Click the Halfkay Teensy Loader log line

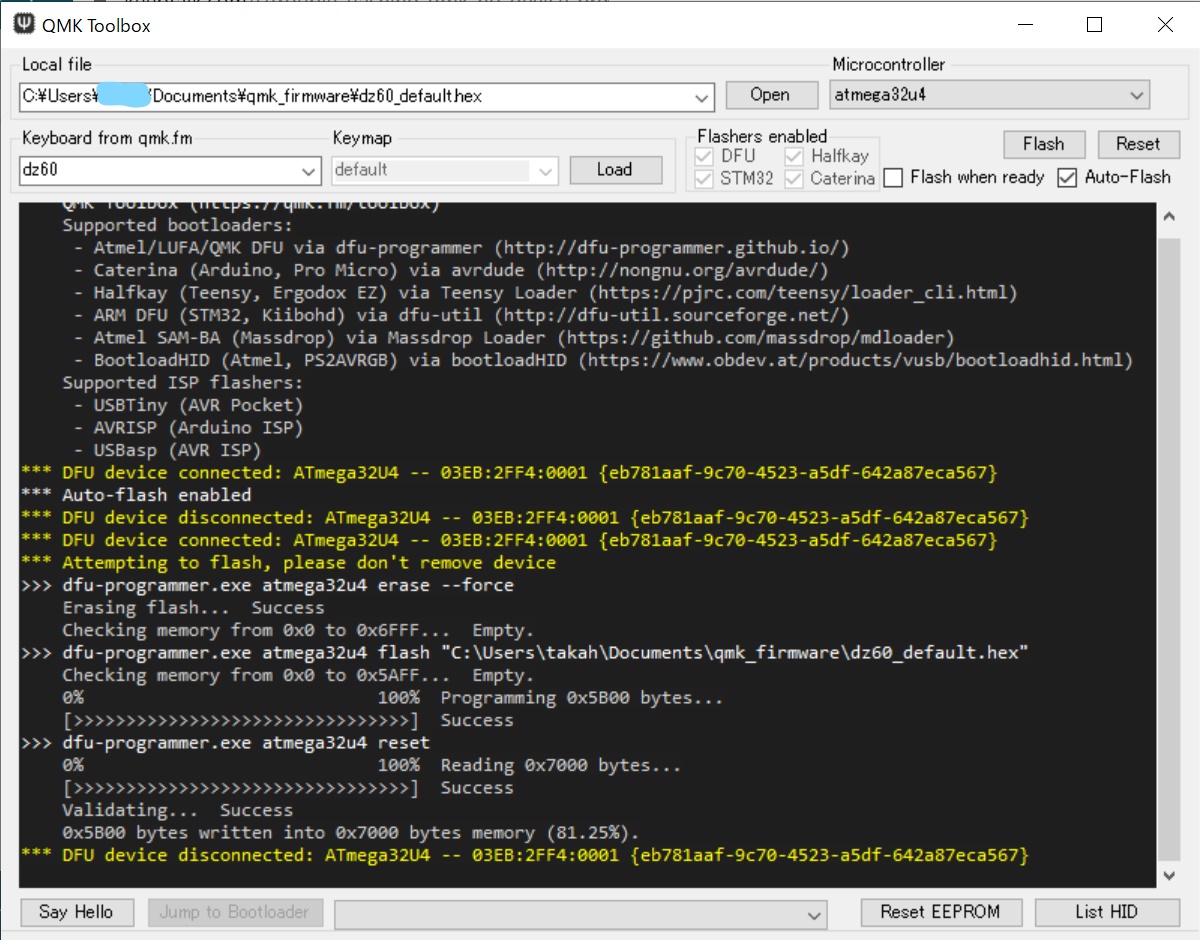545,293
